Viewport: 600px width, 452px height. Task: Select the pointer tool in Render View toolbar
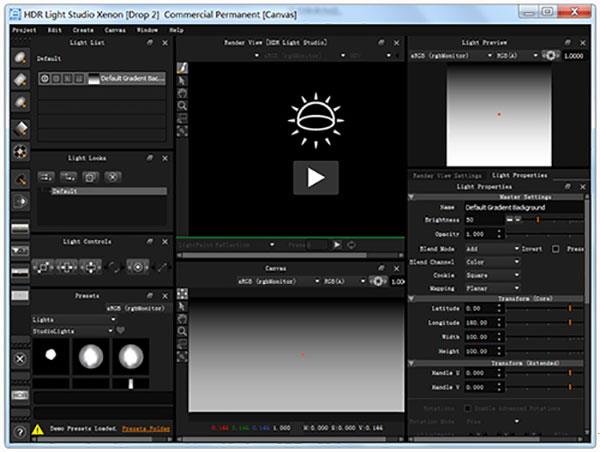[x=183, y=80]
